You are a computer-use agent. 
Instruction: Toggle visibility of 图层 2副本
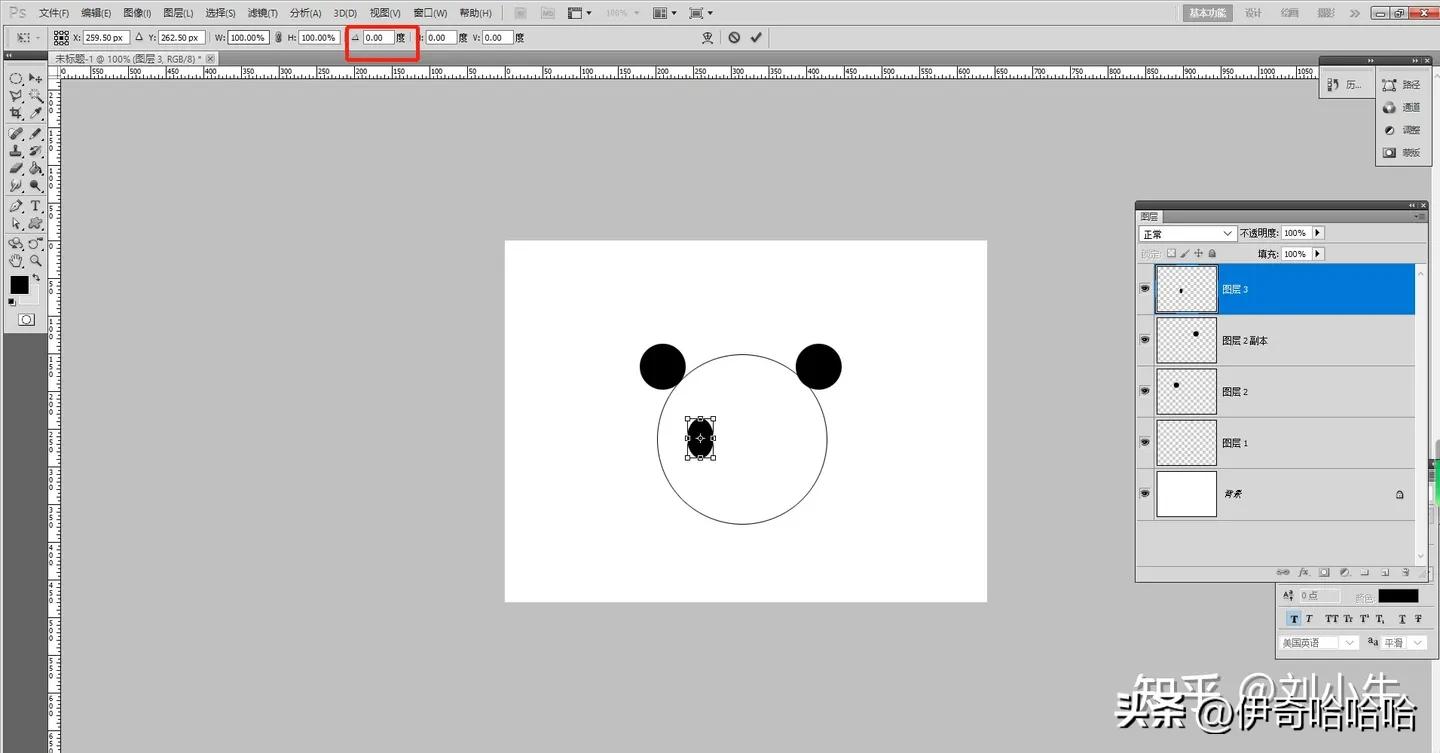point(1144,340)
